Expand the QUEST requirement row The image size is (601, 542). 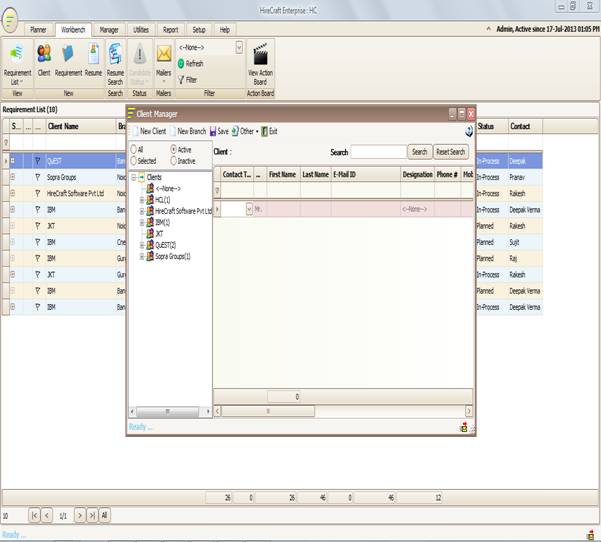(13, 161)
